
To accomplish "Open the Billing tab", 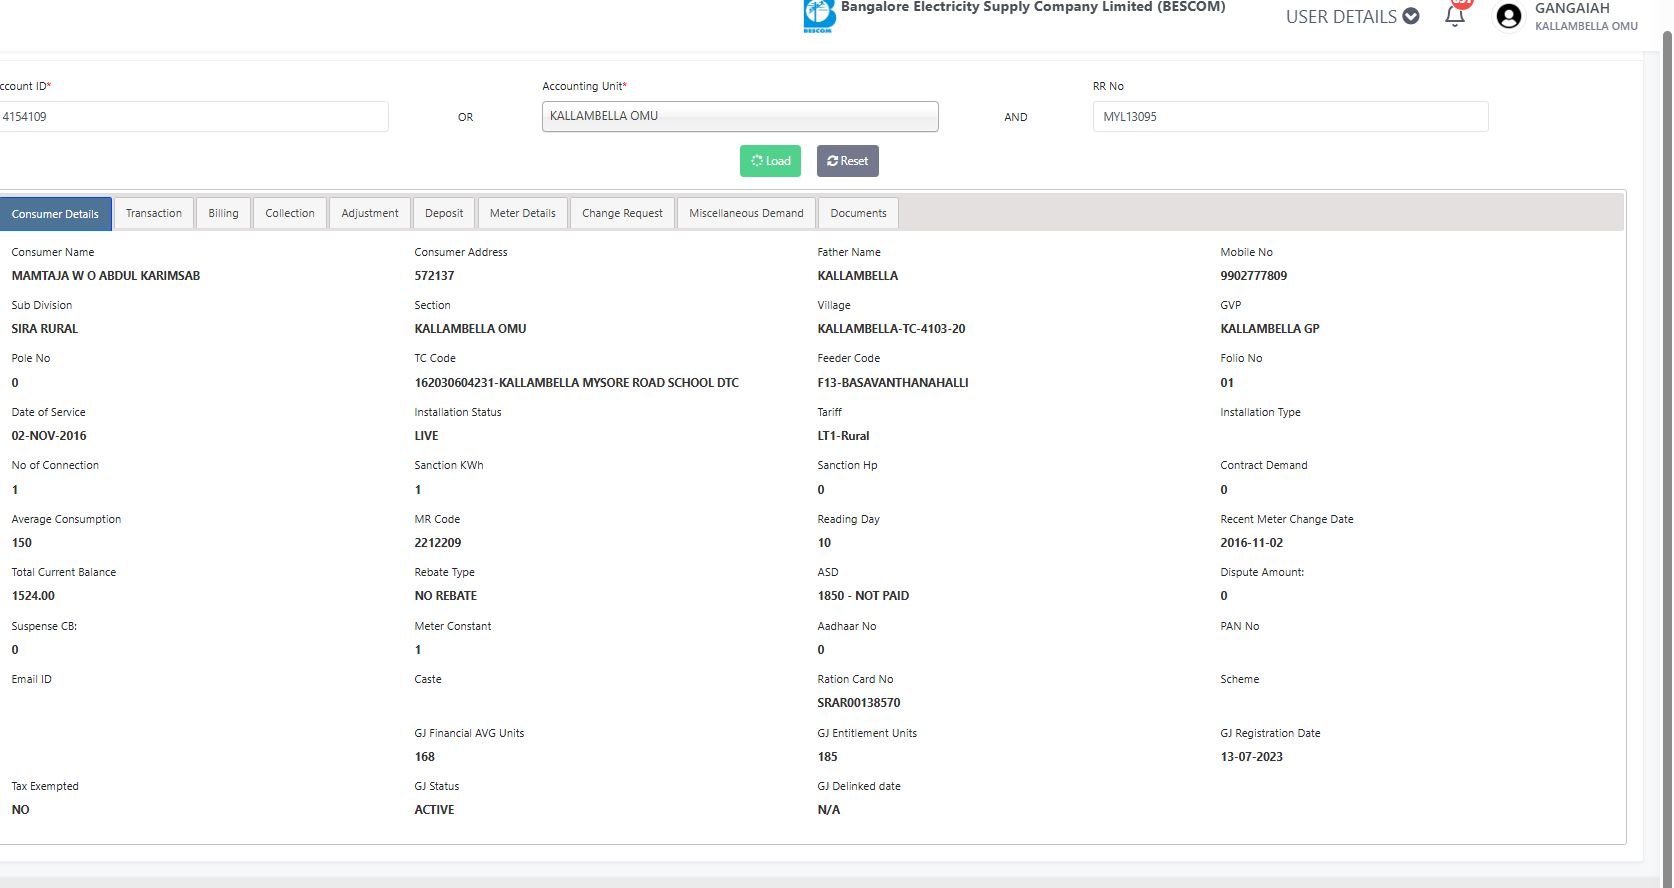I will [223, 213].
